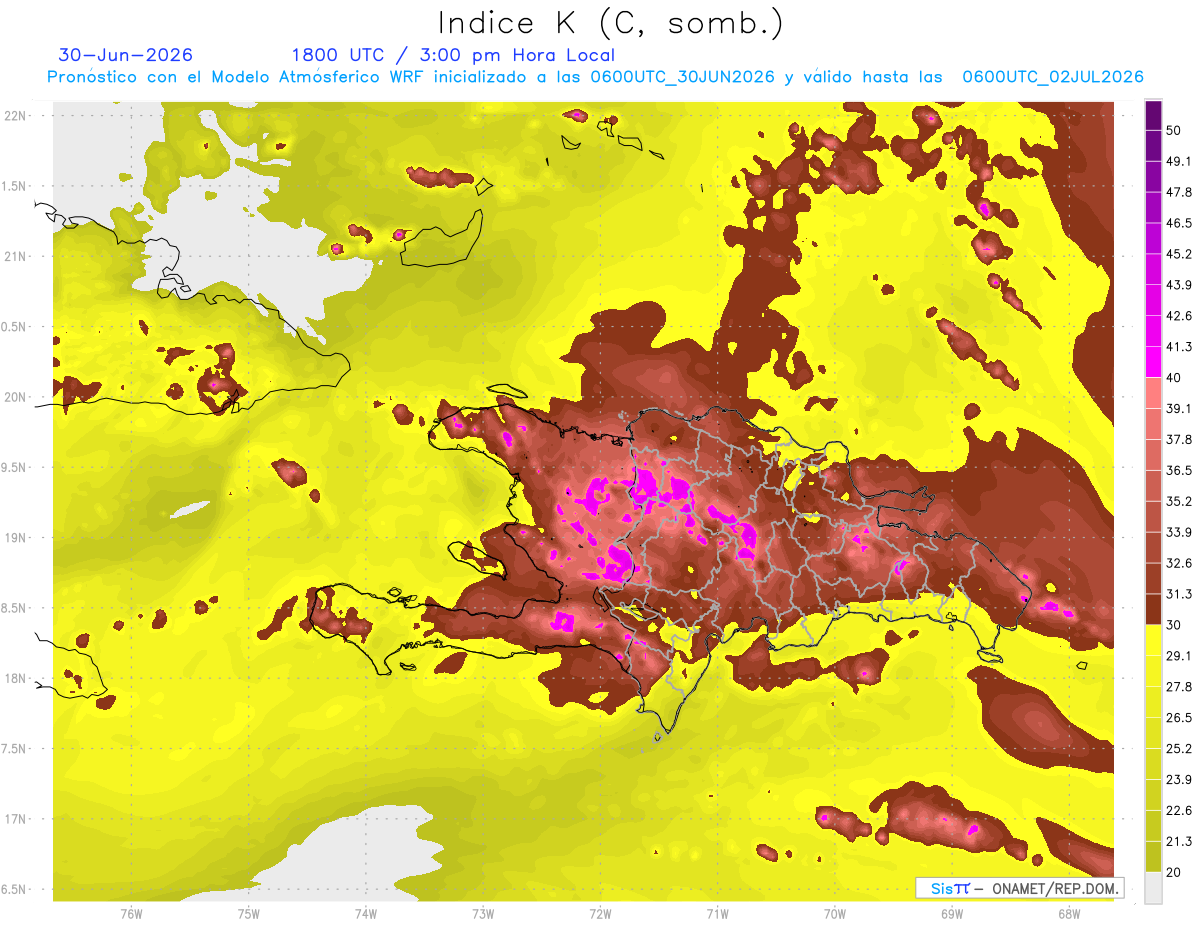This screenshot has width=1200, height=927.
Task: Click the colorbar value "20"
Action: (x=1174, y=872)
